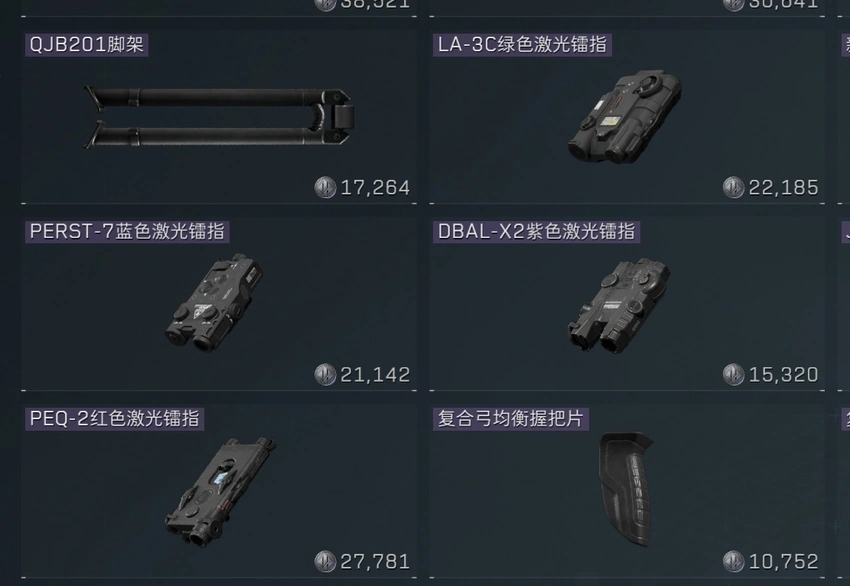The width and height of the screenshot is (850, 586).
Task: Pick the 复合弓均衡握把片 grip image
Action: (626, 488)
